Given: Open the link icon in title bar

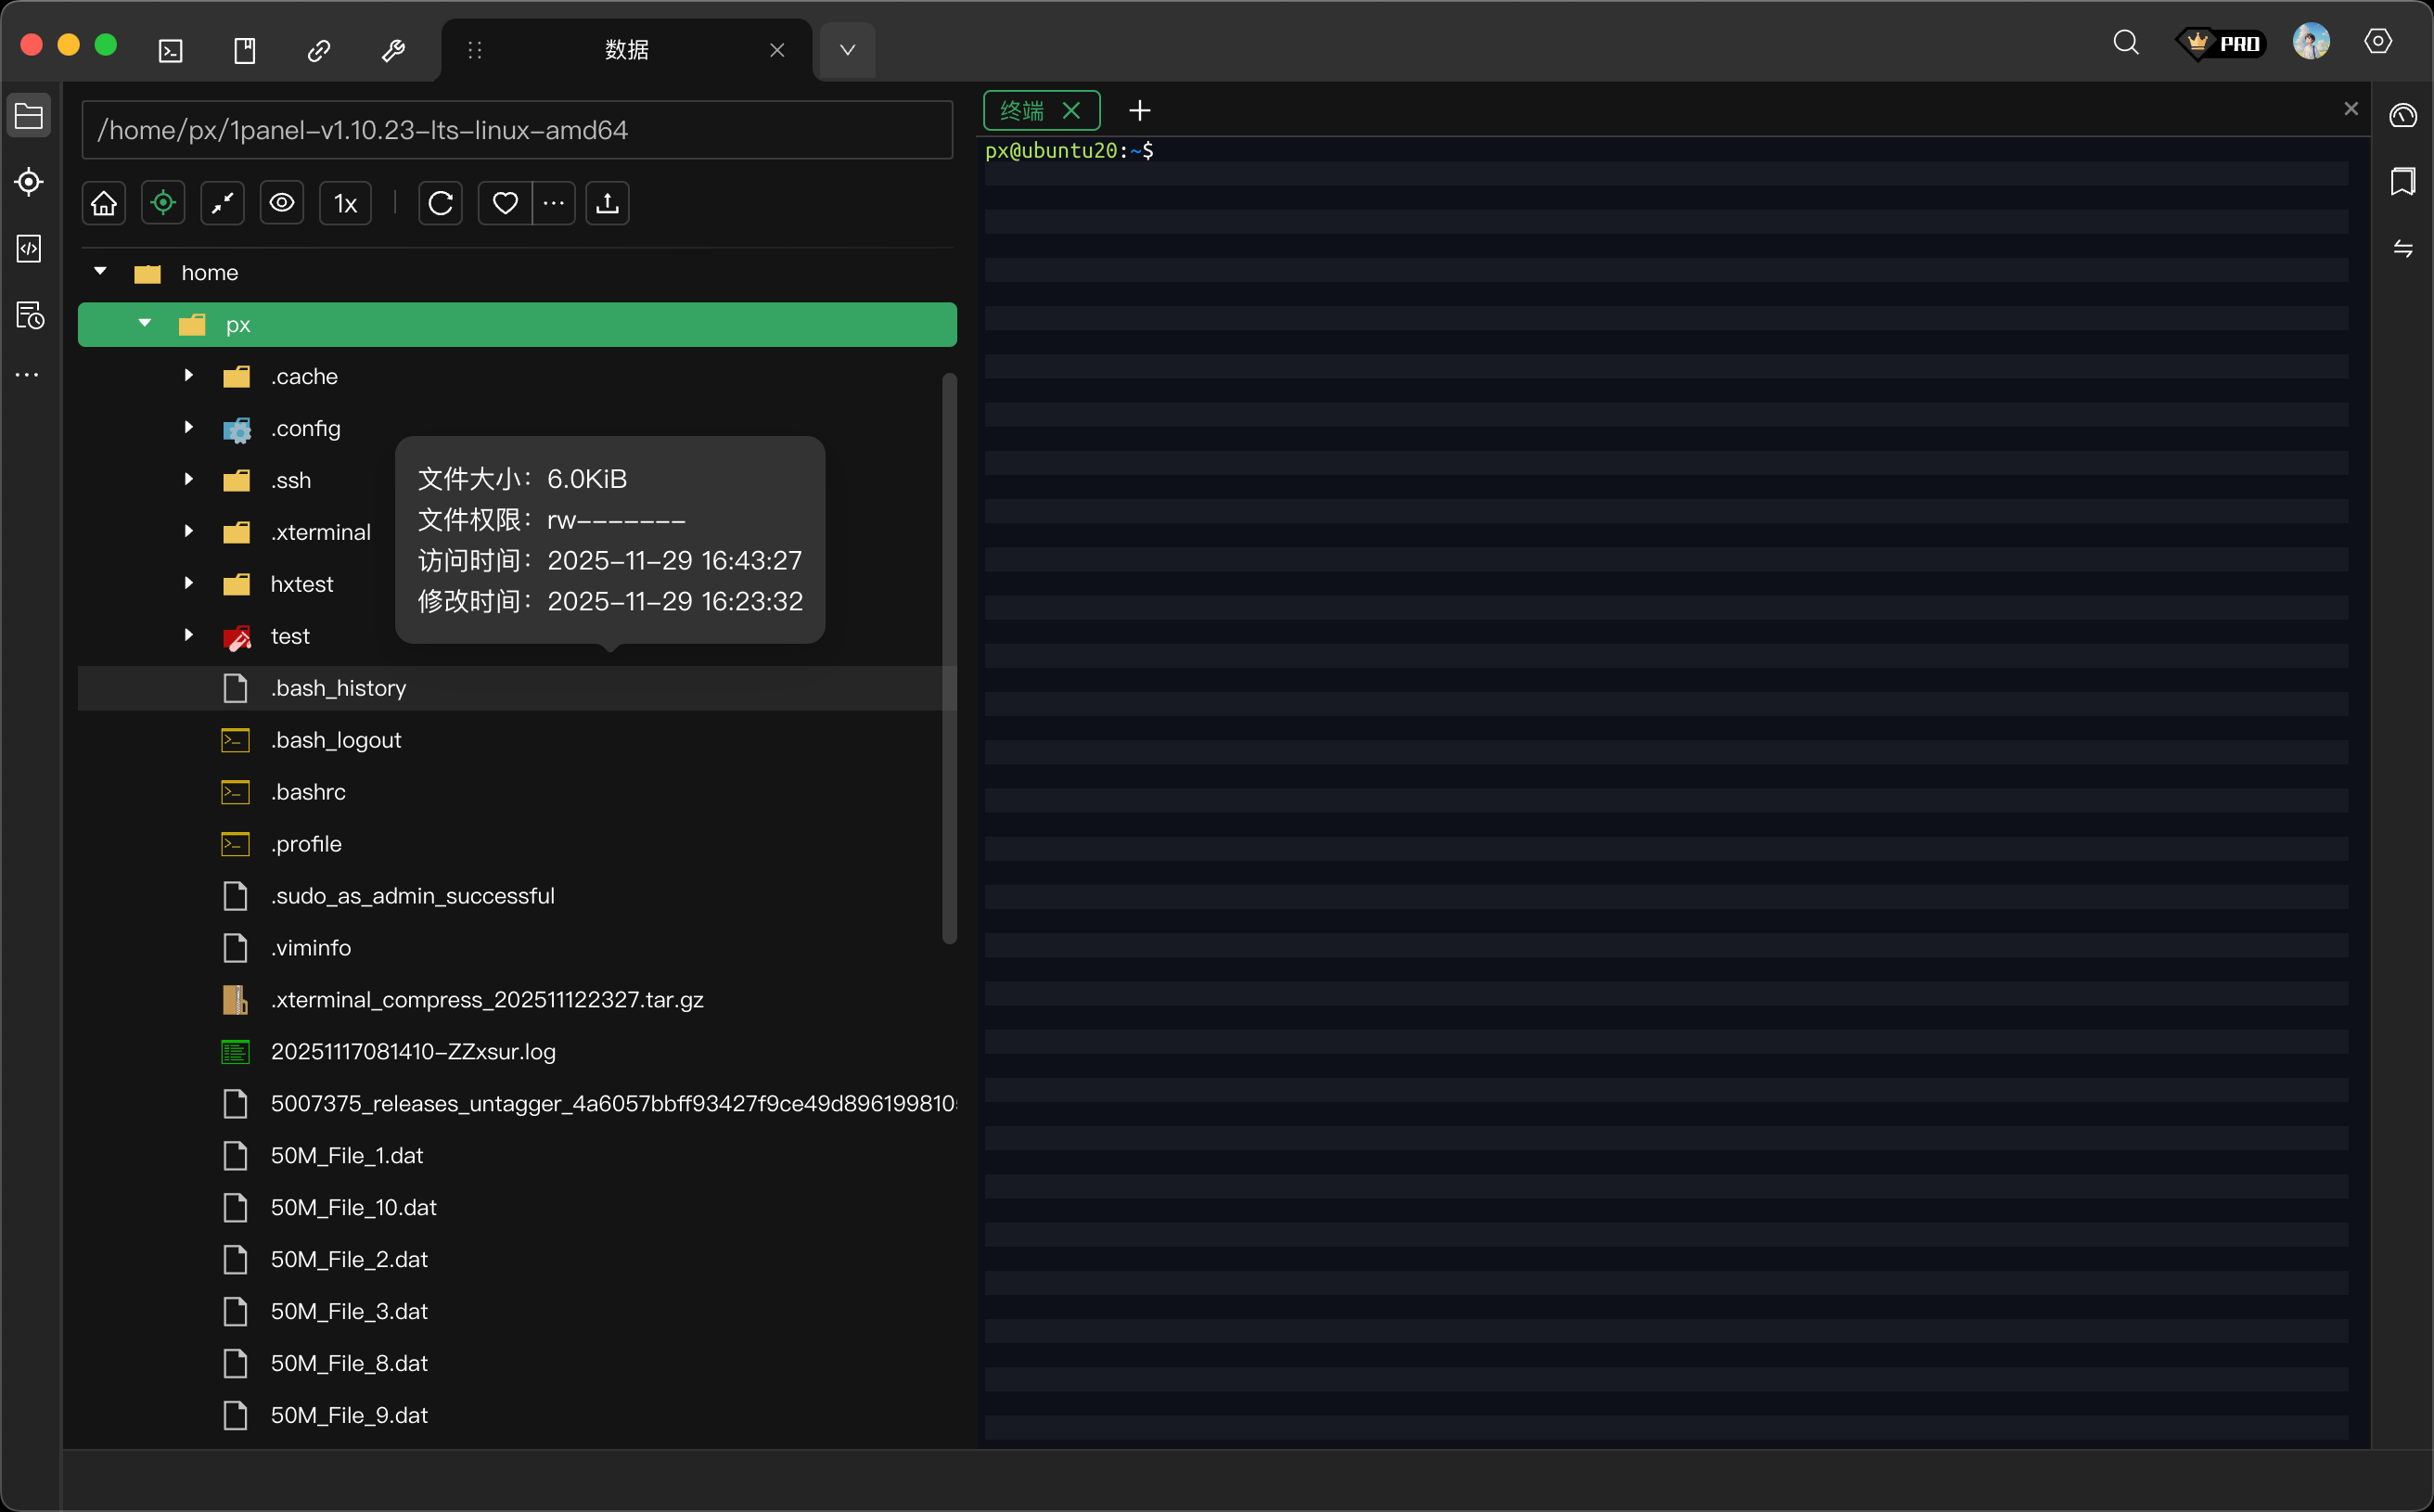Looking at the screenshot, I should tap(319, 50).
